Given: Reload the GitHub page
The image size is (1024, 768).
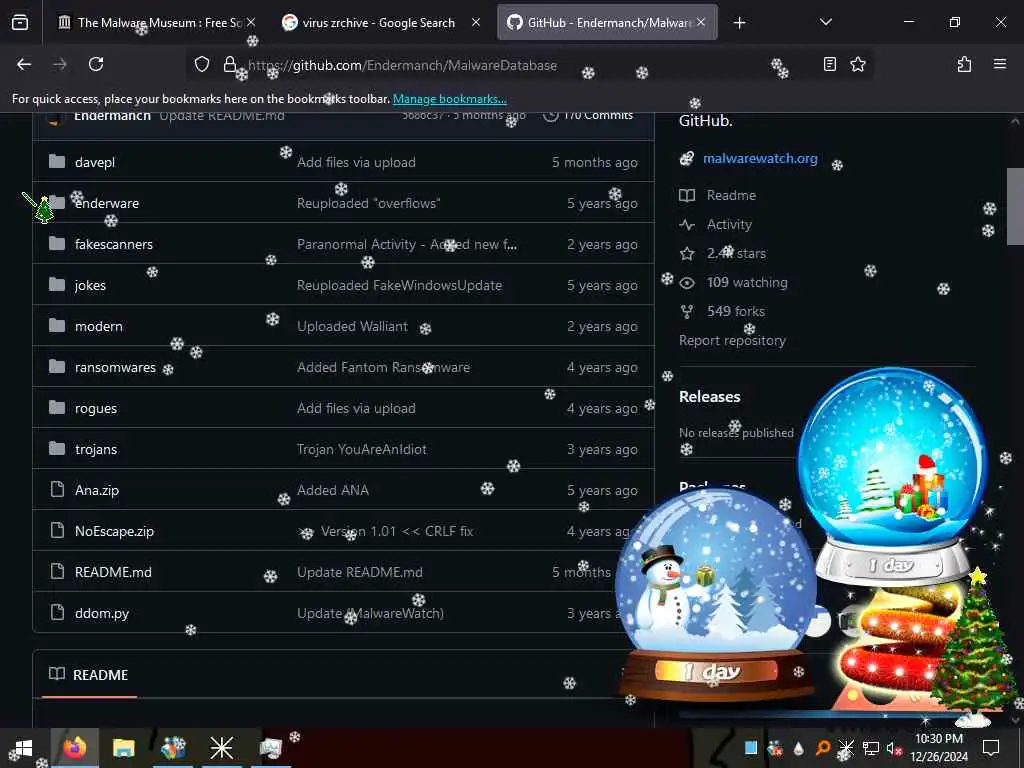Looking at the screenshot, I should tap(96, 64).
